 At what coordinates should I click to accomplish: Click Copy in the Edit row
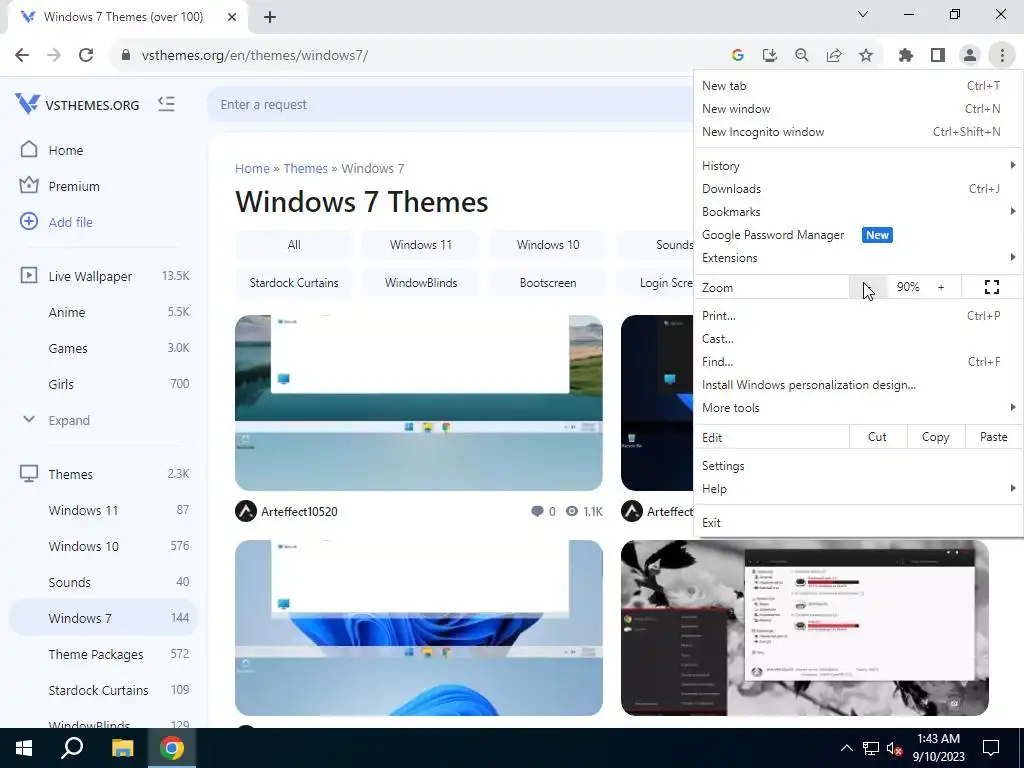[935, 437]
